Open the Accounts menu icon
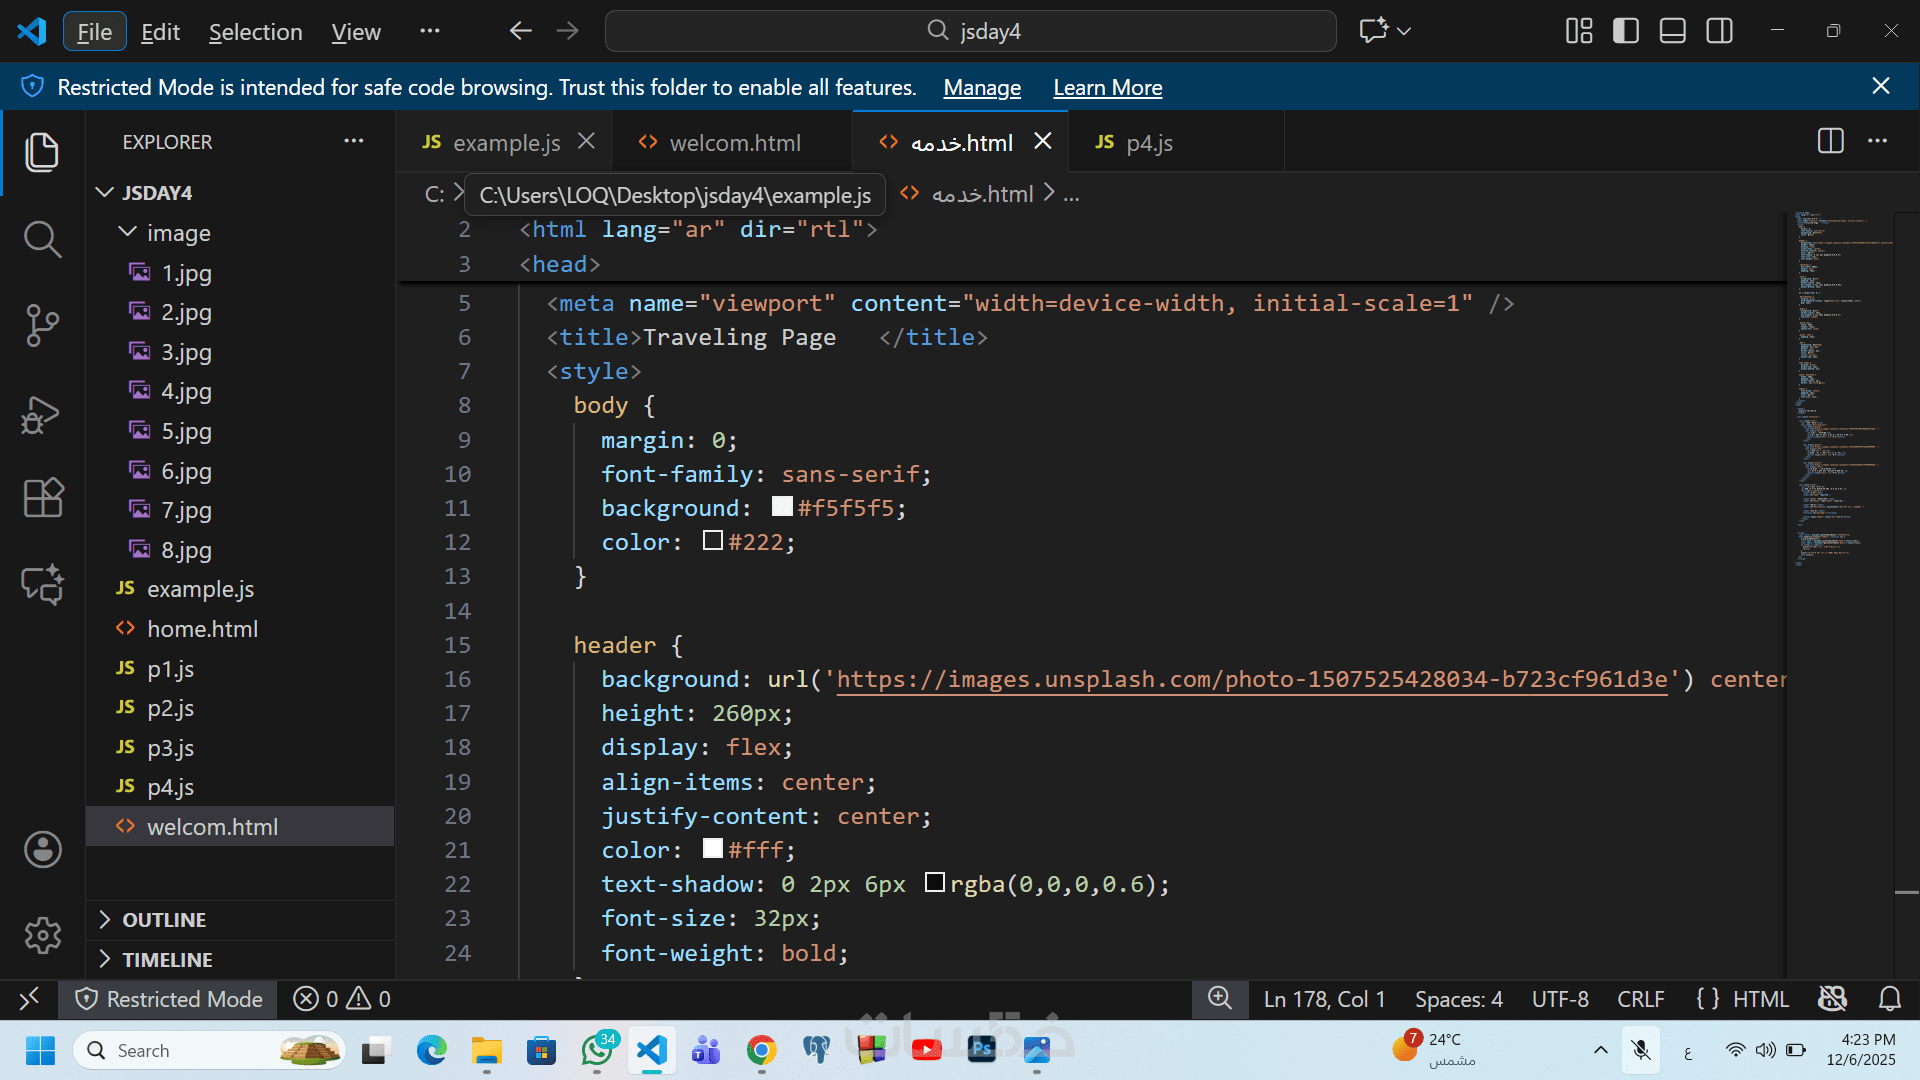Image resolution: width=1920 pixels, height=1080 pixels. click(x=42, y=850)
